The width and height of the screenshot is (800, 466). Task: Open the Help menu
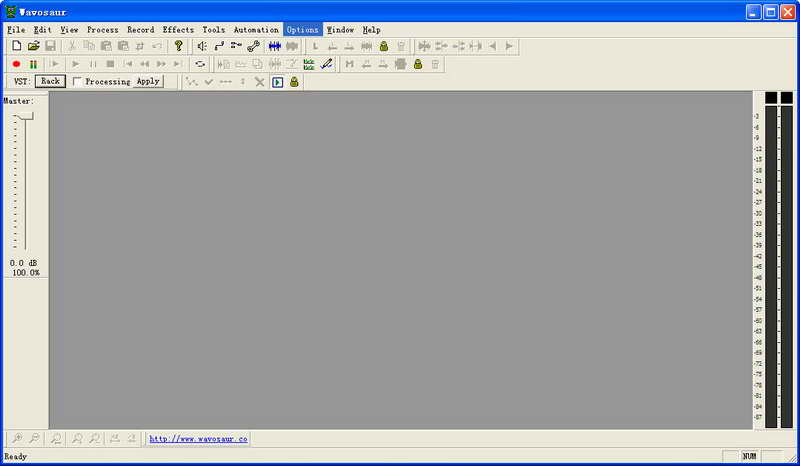pyautogui.click(x=371, y=30)
